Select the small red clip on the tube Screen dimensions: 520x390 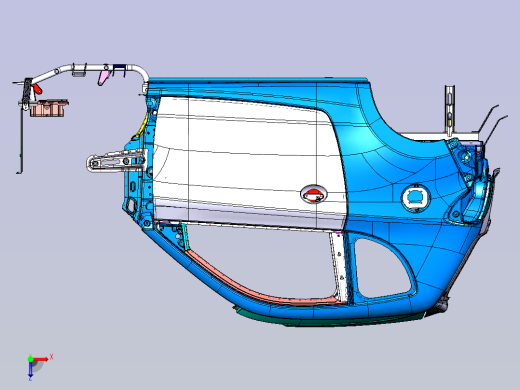click(x=37, y=89)
